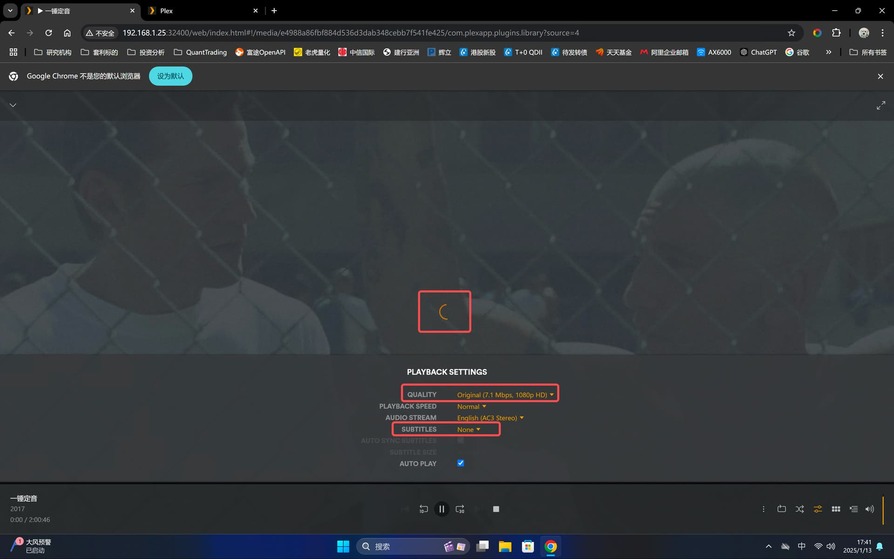894x559 pixels.
Task: Open the 建行亚洲 bookmark
Action: coord(401,52)
